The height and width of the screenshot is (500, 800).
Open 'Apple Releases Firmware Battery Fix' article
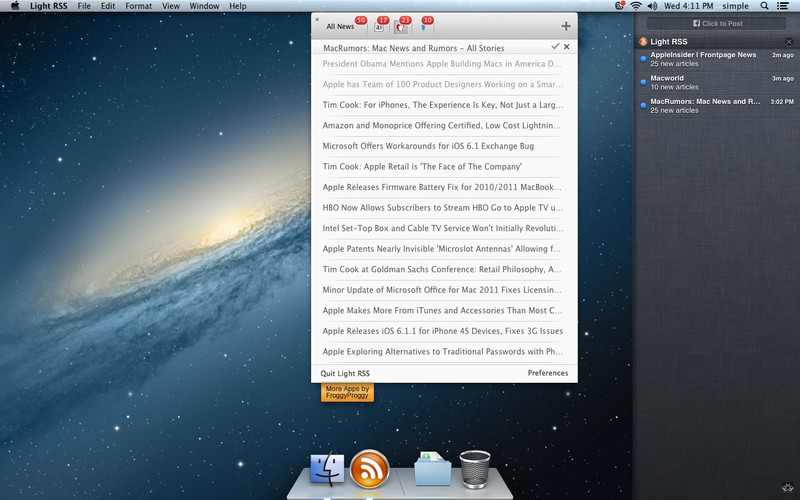point(442,187)
